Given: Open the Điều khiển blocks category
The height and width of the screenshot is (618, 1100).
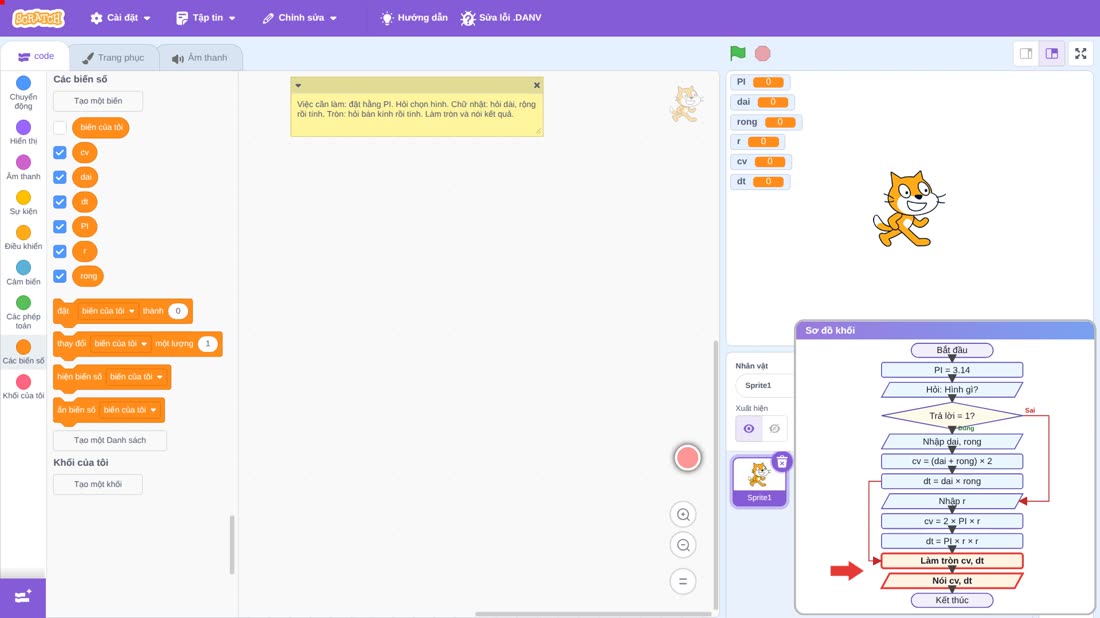Looking at the screenshot, I should [x=23, y=237].
